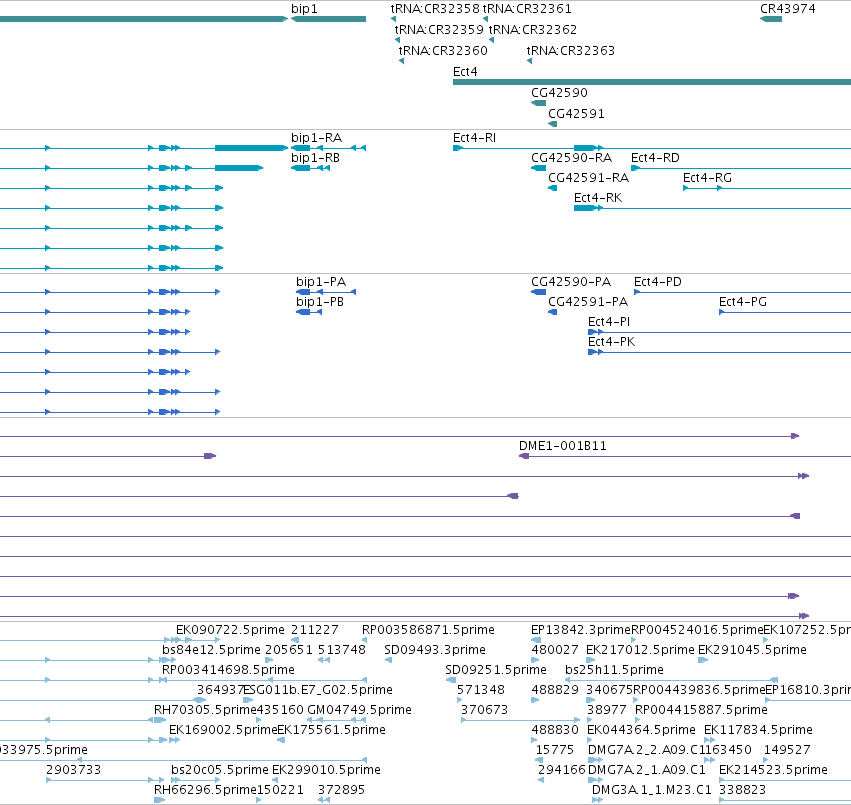Viewport: 851px width, 805px height.
Task: Click the tRNA:CR32358 gene label
Action: [x=435, y=9]
